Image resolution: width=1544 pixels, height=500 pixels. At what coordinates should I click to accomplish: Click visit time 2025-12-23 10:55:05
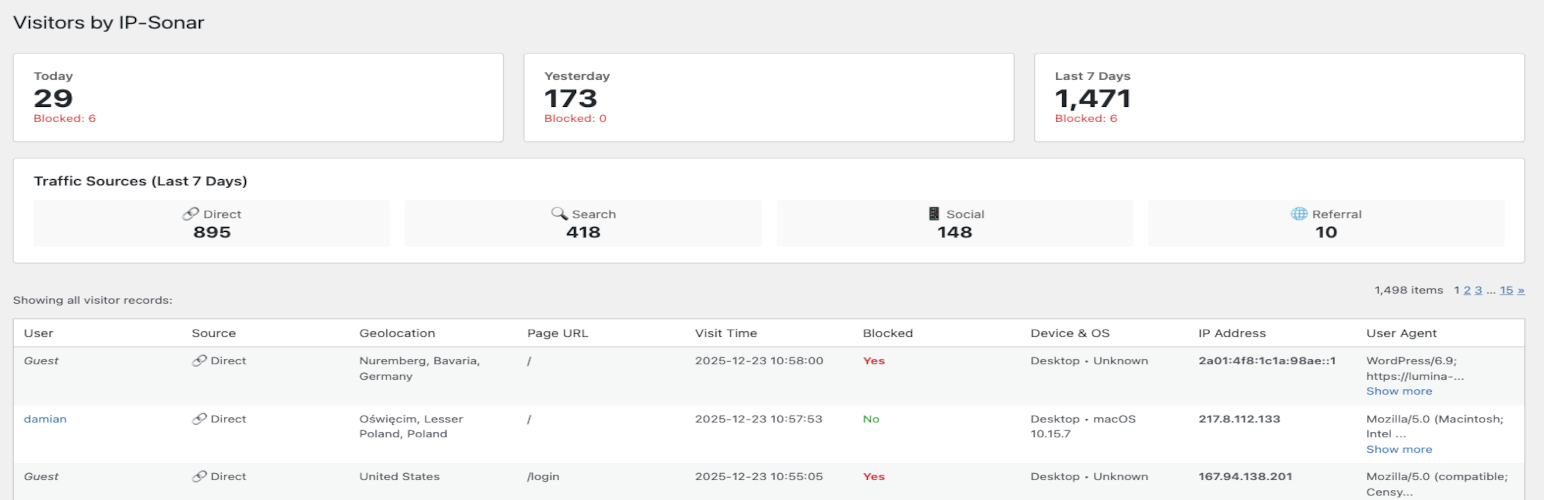coord(759,477)
